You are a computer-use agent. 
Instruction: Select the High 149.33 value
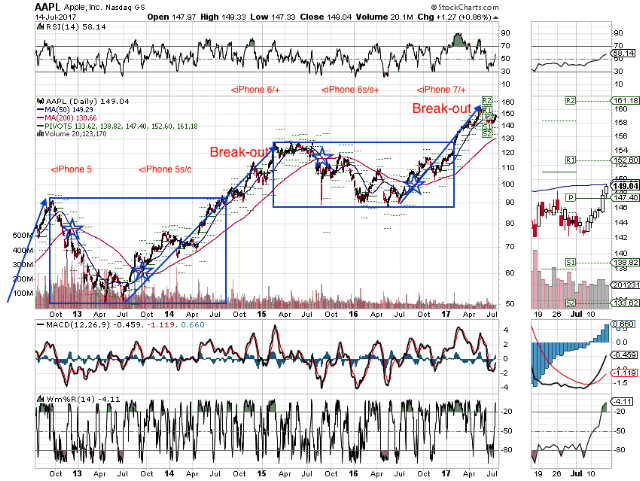pyautogui.click(x=223, y=17)
